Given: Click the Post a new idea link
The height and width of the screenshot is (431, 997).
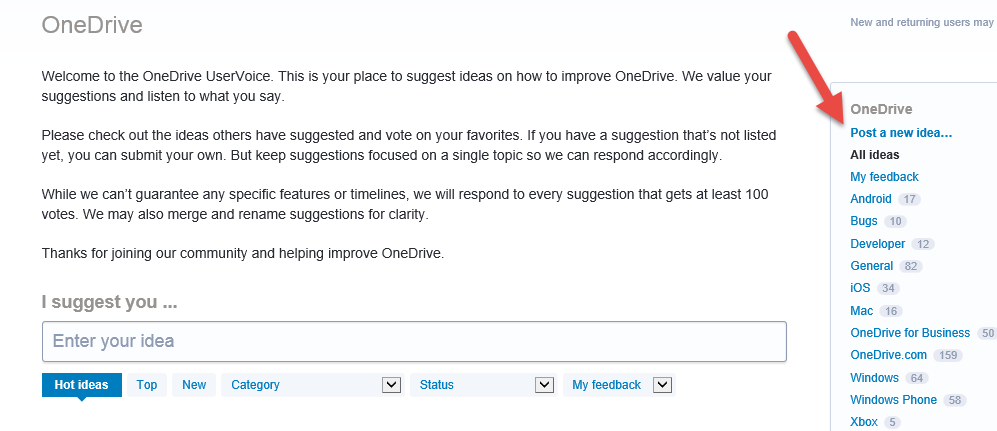Looking at the screenshot, I should click(x=901, y=132).
